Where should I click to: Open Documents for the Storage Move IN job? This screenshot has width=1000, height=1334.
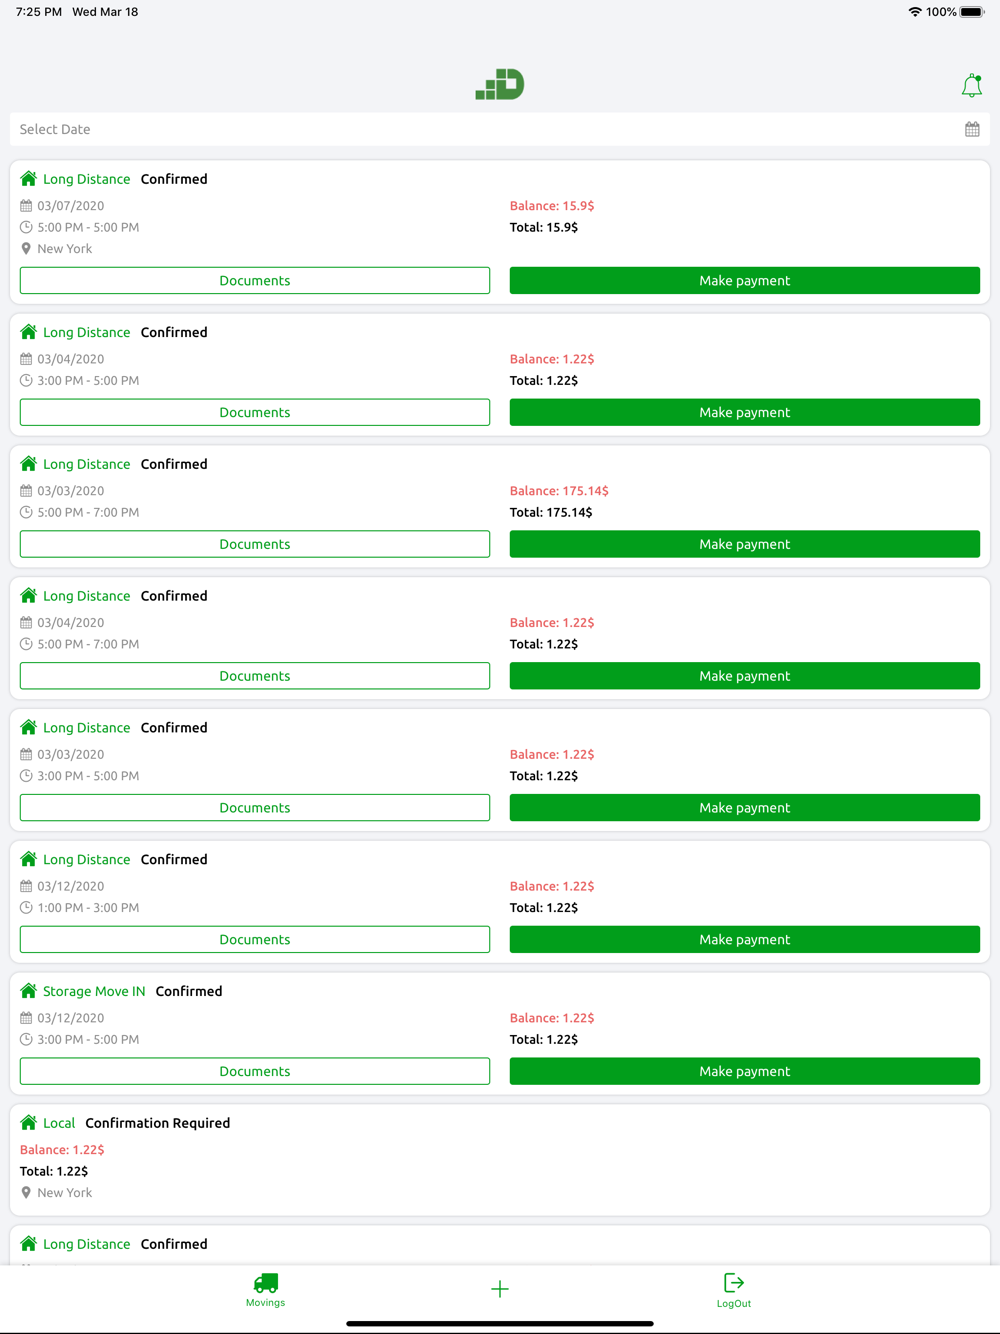(255, 1071)
